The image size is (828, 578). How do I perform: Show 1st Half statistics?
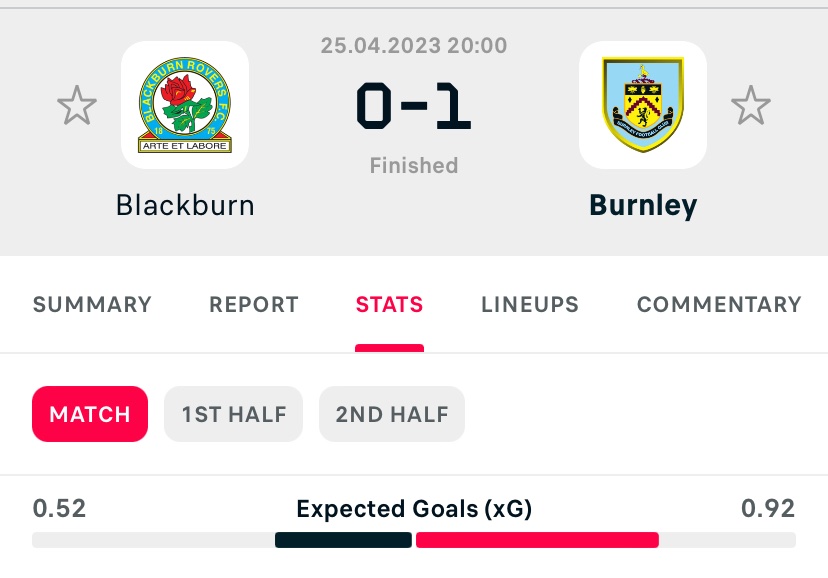[233, 414]
